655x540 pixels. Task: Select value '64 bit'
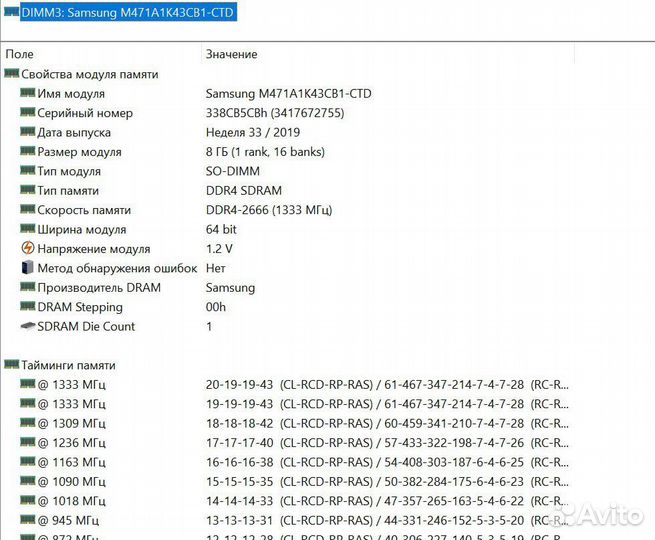click(x=221, y=229)
